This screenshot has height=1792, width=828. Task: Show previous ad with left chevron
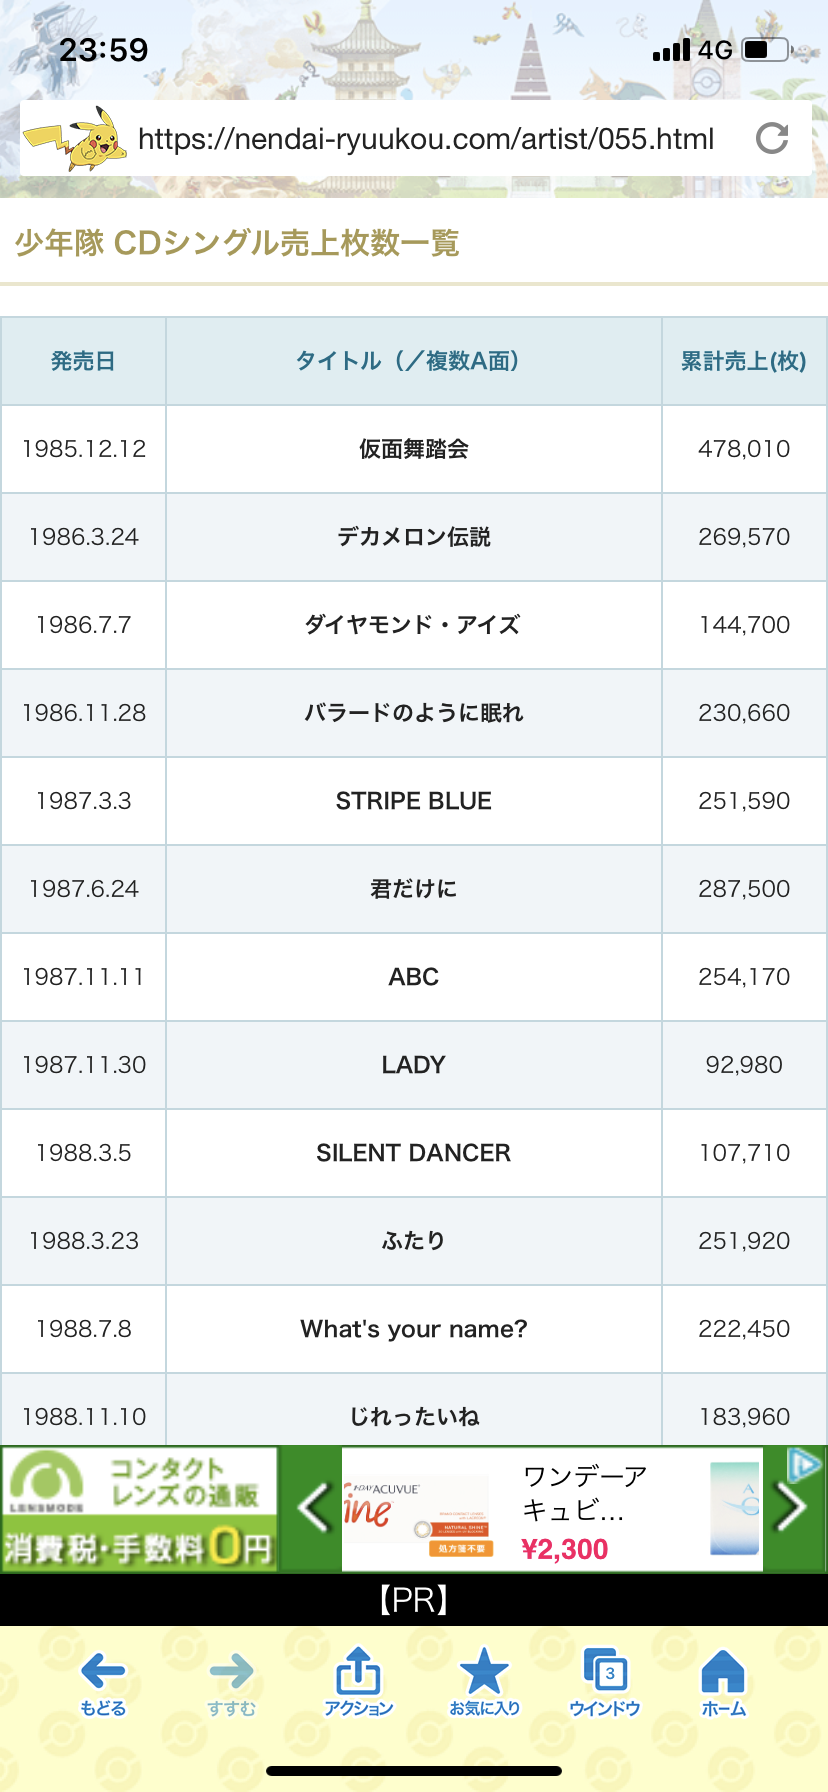point(314,1507)
